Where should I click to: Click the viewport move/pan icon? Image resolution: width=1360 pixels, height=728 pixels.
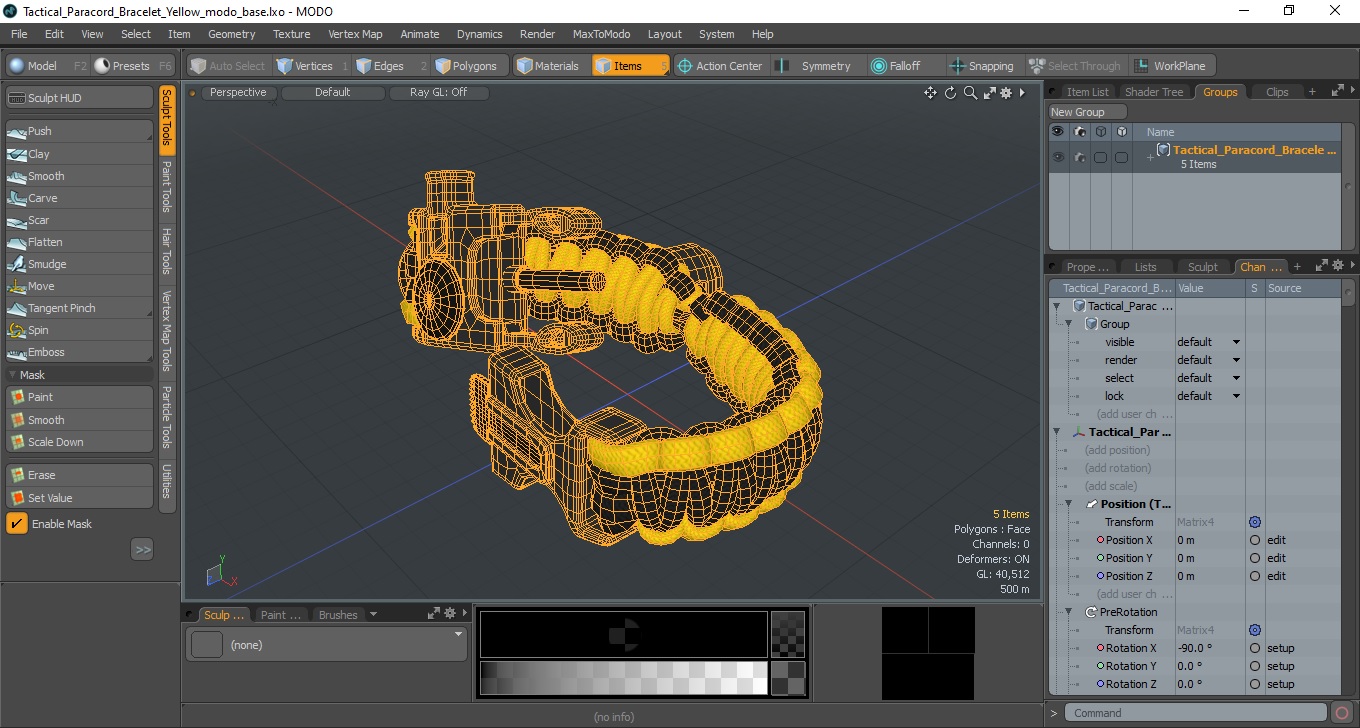[x=930, y=93]
